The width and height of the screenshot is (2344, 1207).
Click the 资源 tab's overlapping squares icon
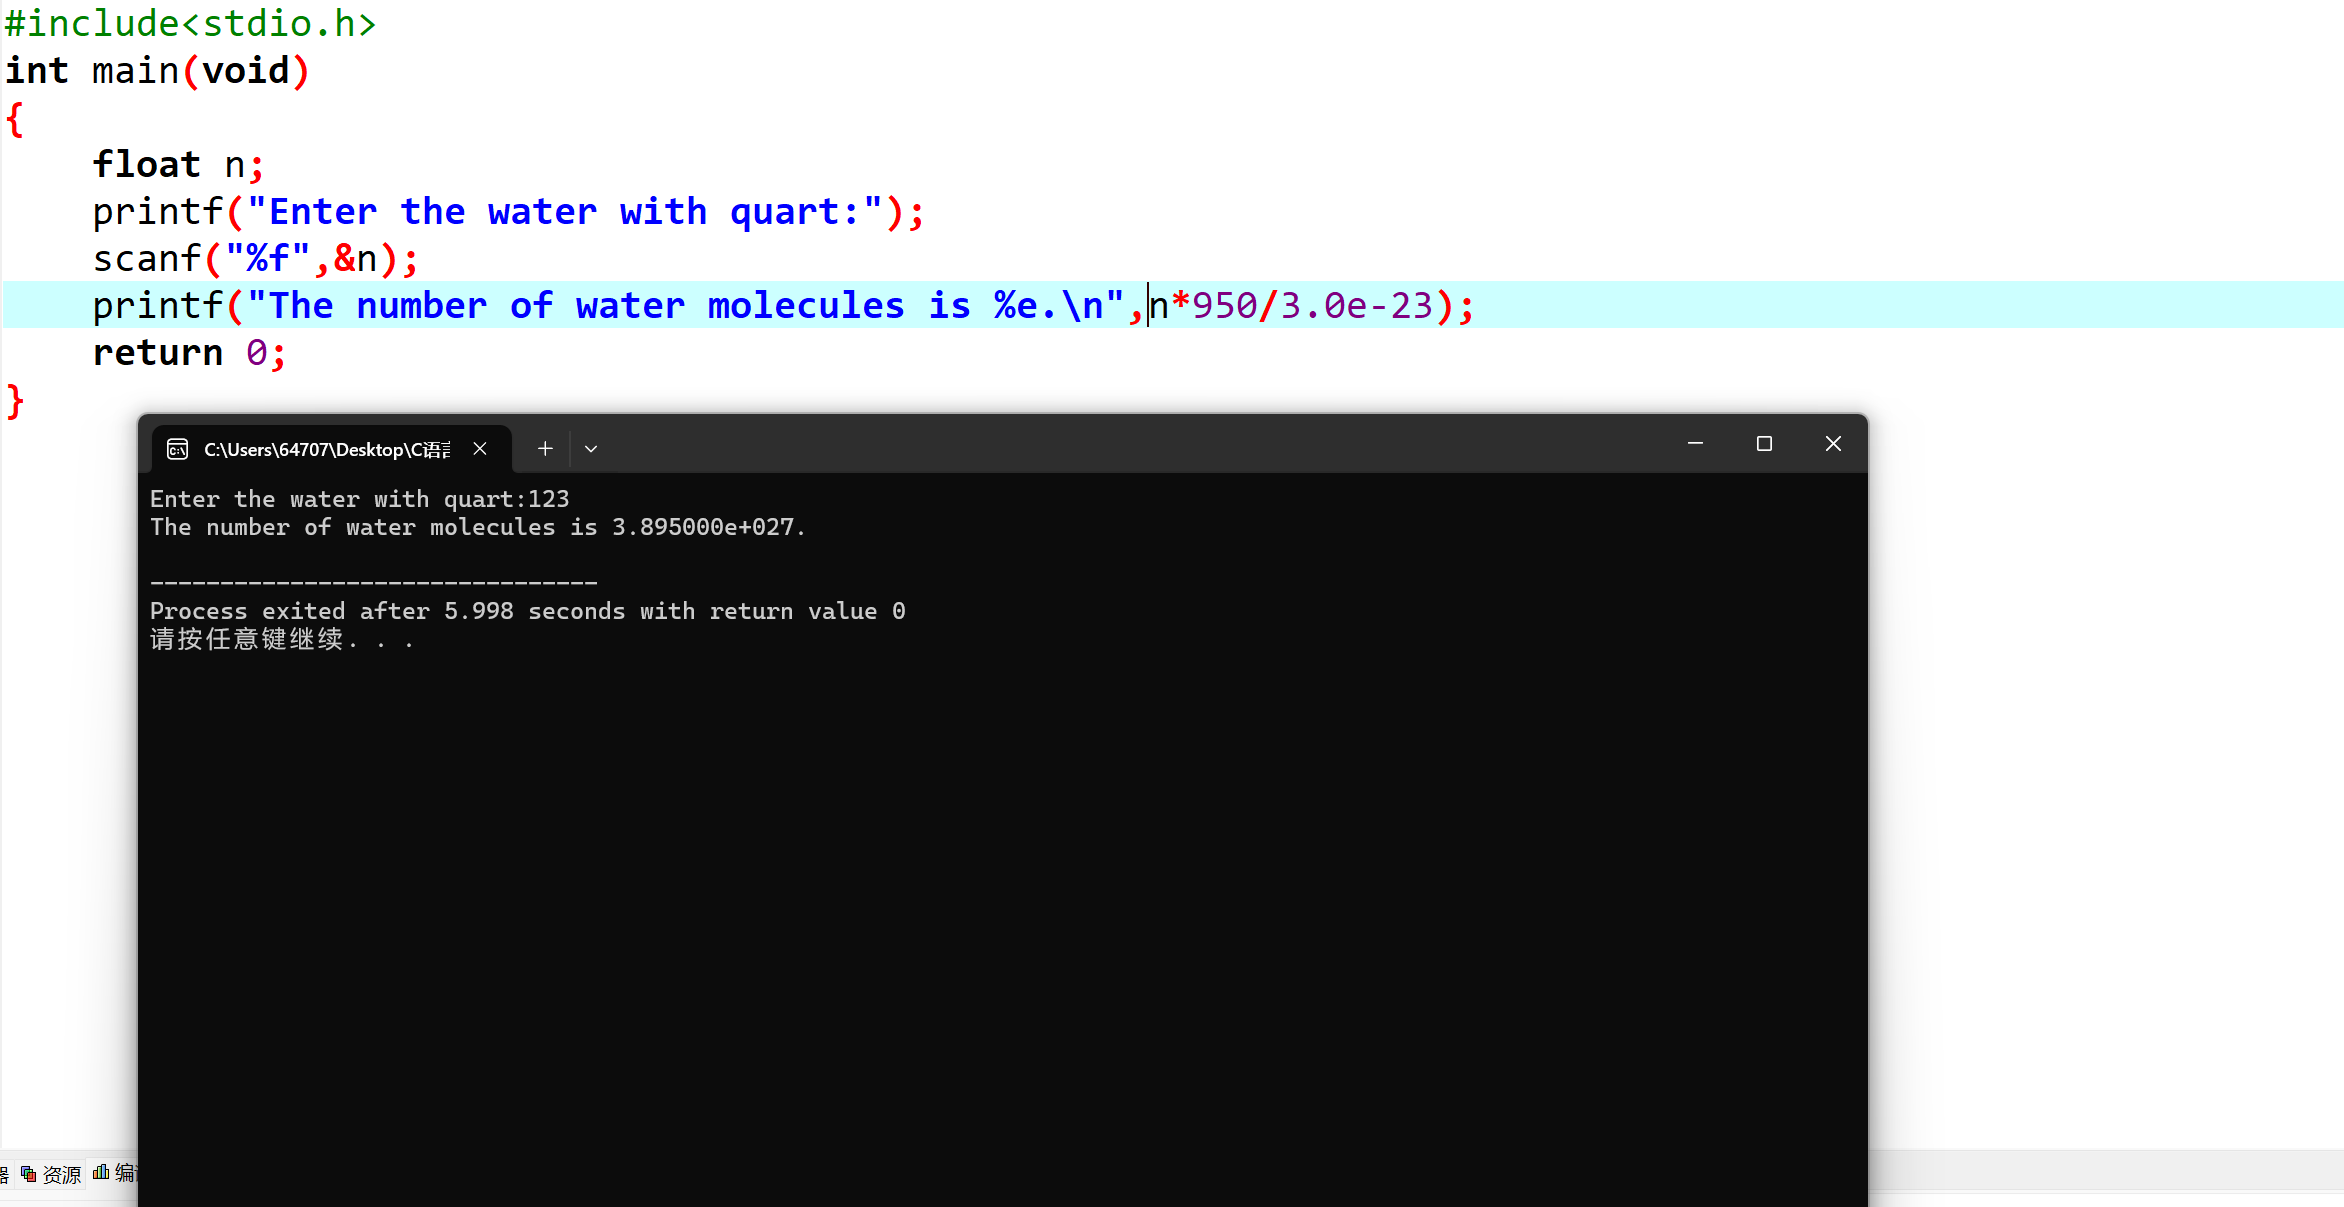(x=28, y=1174)
